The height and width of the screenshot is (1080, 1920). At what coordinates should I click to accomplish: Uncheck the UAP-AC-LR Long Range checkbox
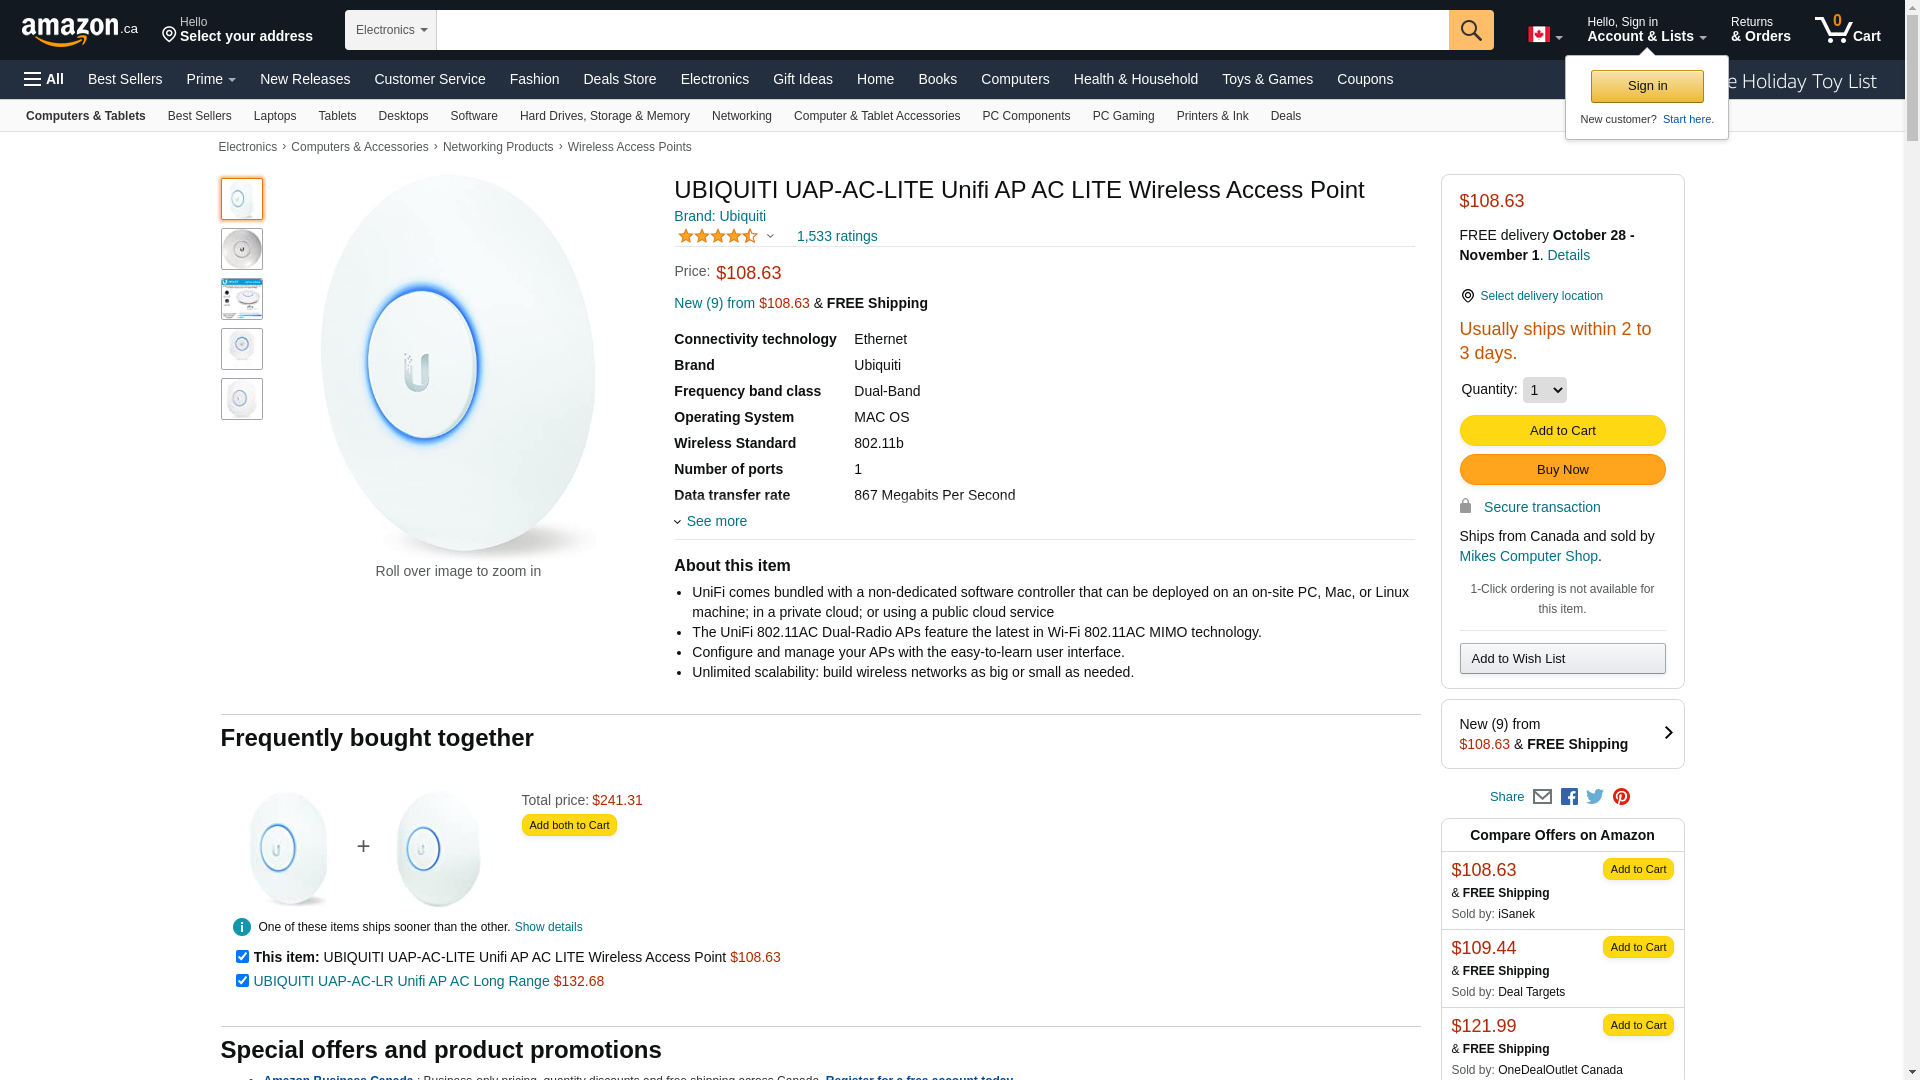point(242,981)
